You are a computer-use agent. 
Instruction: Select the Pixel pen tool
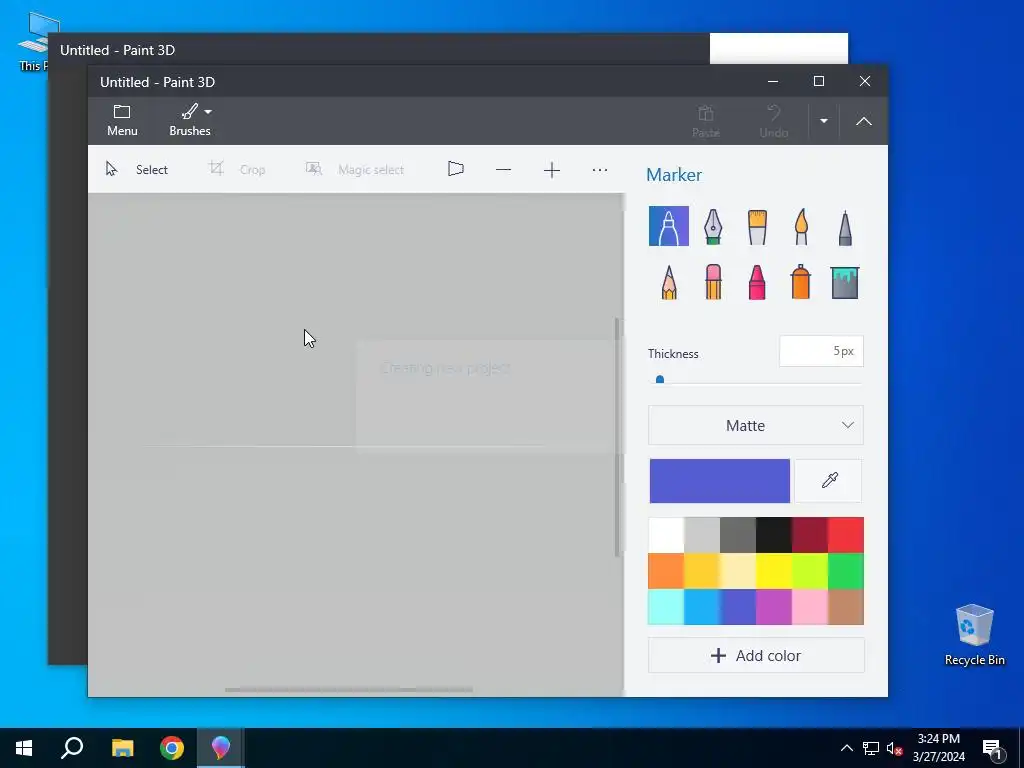coord(845,227)
